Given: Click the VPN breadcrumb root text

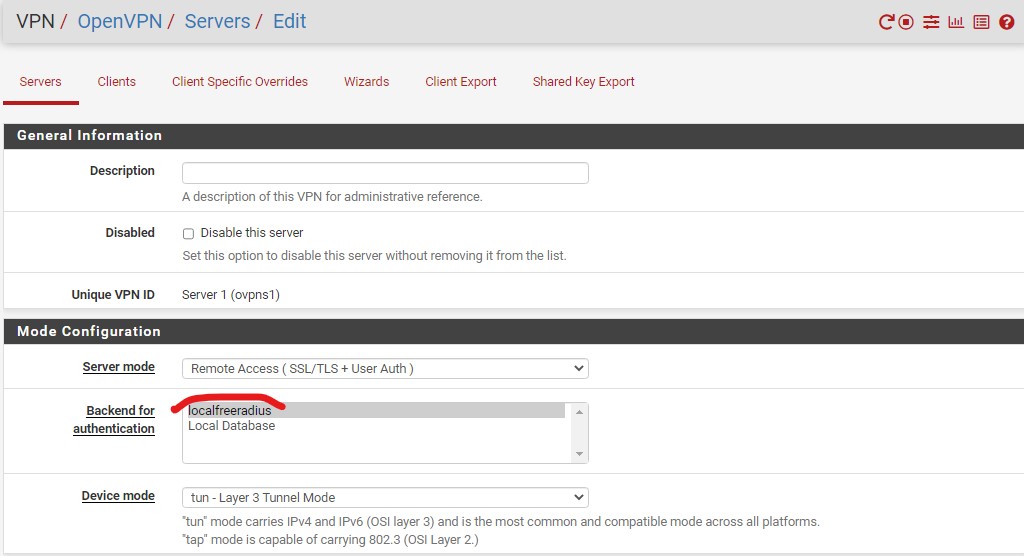Looking at the screenshot, I should click(35, 22).
